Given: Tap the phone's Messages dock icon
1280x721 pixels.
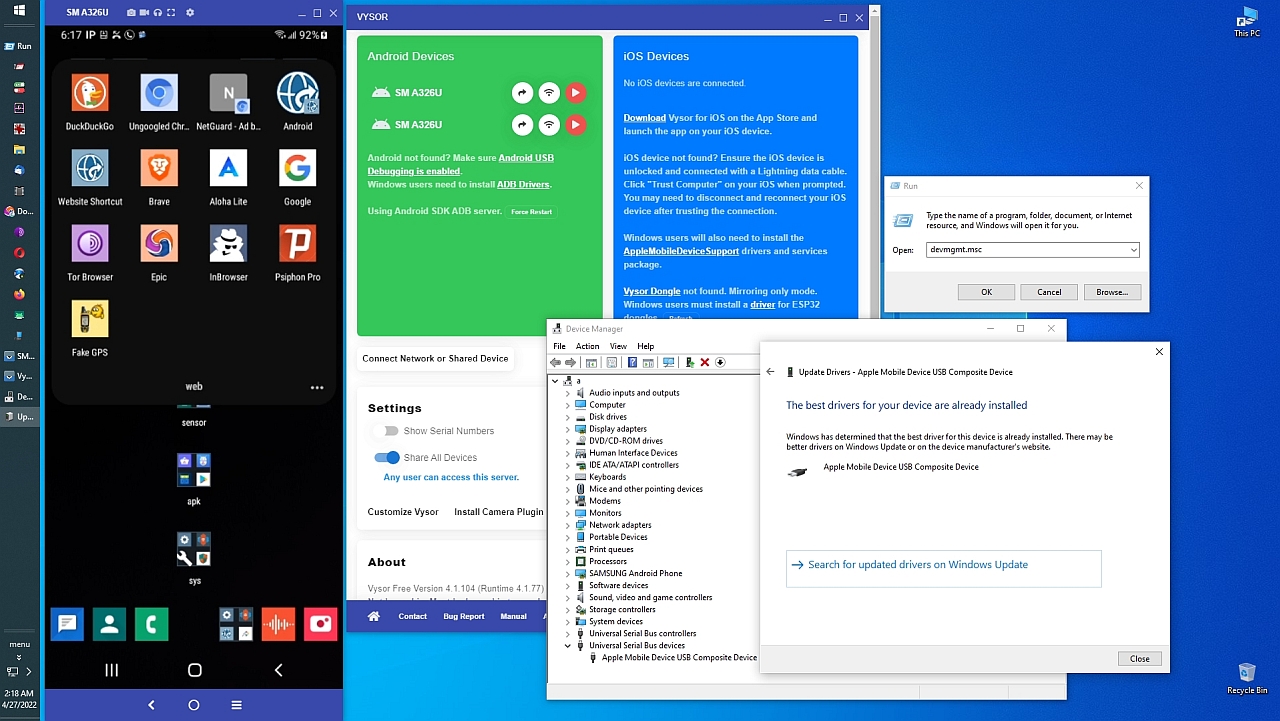Looking at the screenshot, I should click(67, 624).
